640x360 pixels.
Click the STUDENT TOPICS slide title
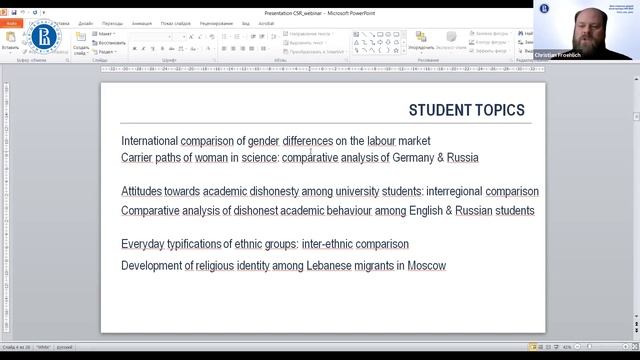tap(467, 110)
